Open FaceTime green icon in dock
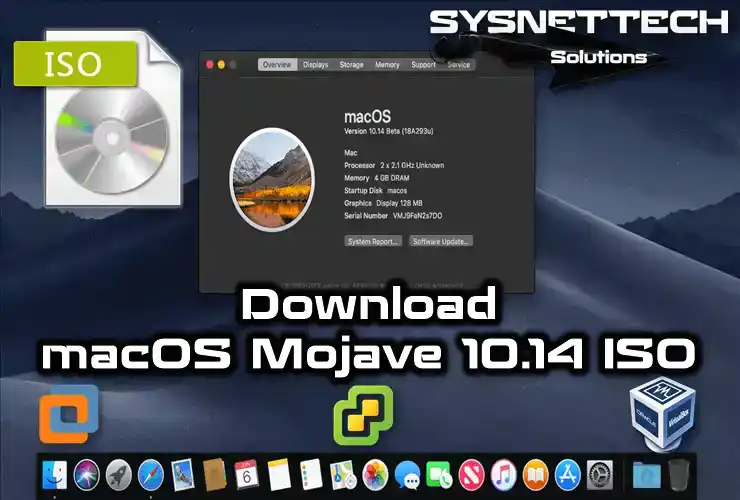Image resolution: width=740 pixels, height=500 pixels. tap(439, 475)
